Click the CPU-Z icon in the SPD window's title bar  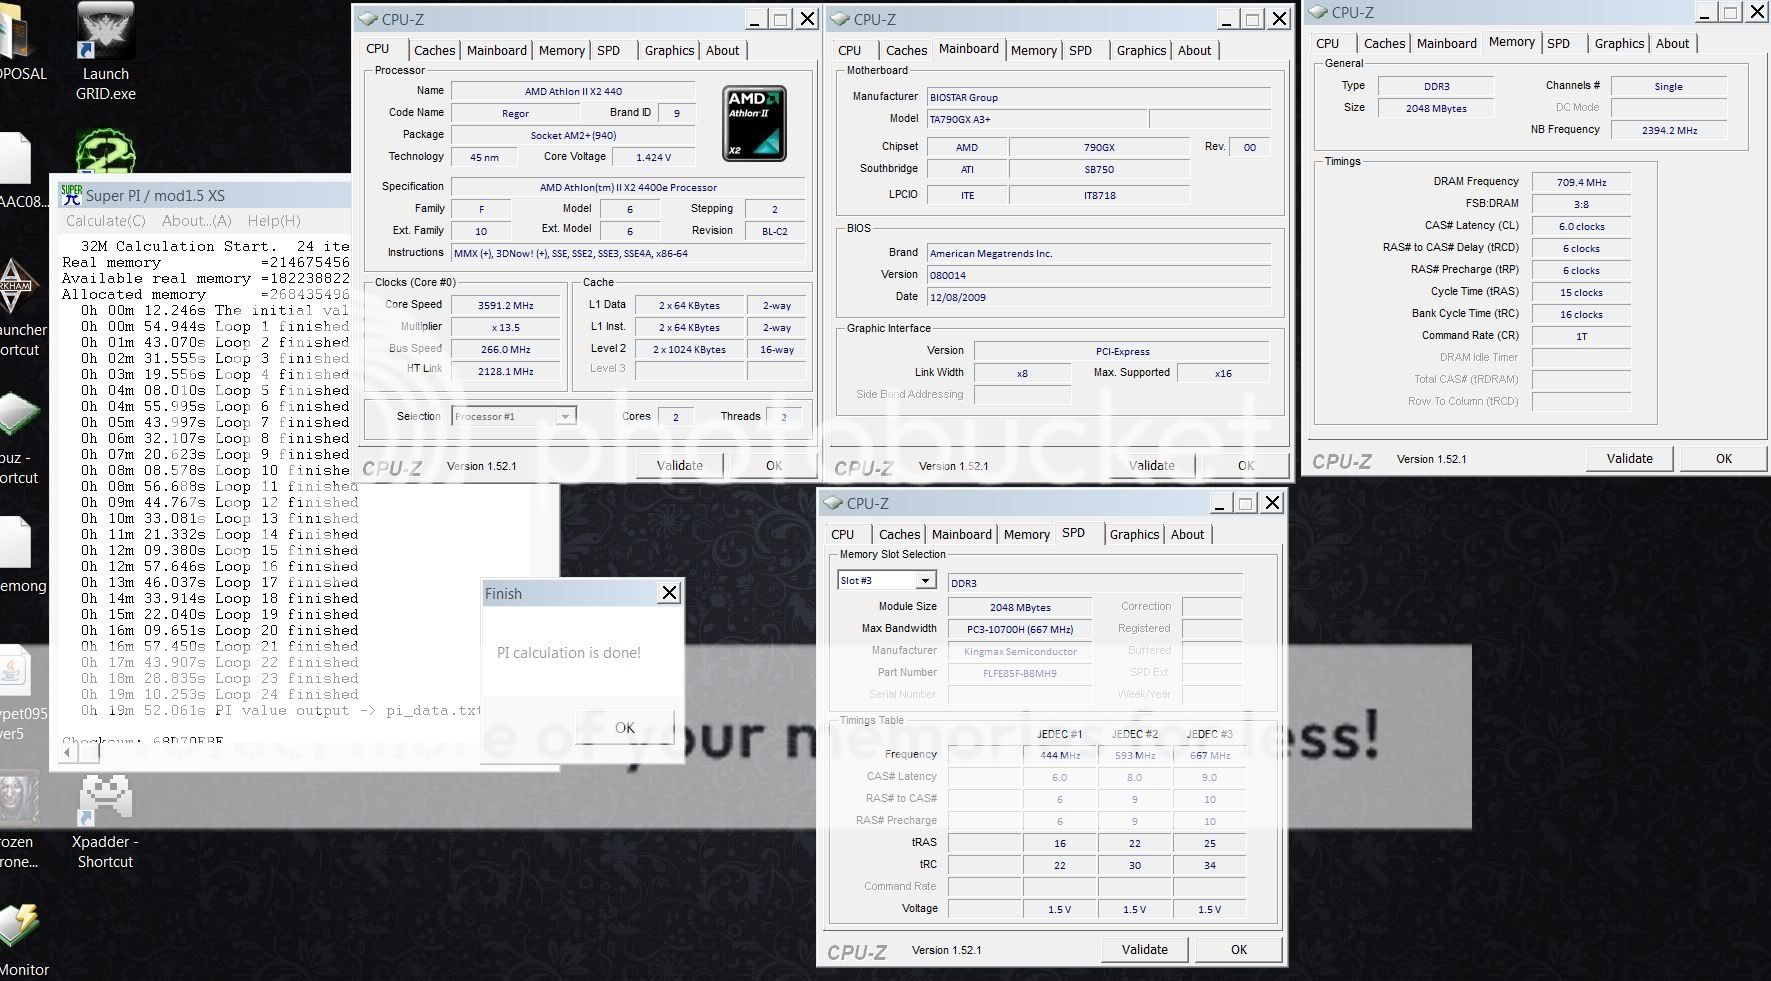pos(832,503)
